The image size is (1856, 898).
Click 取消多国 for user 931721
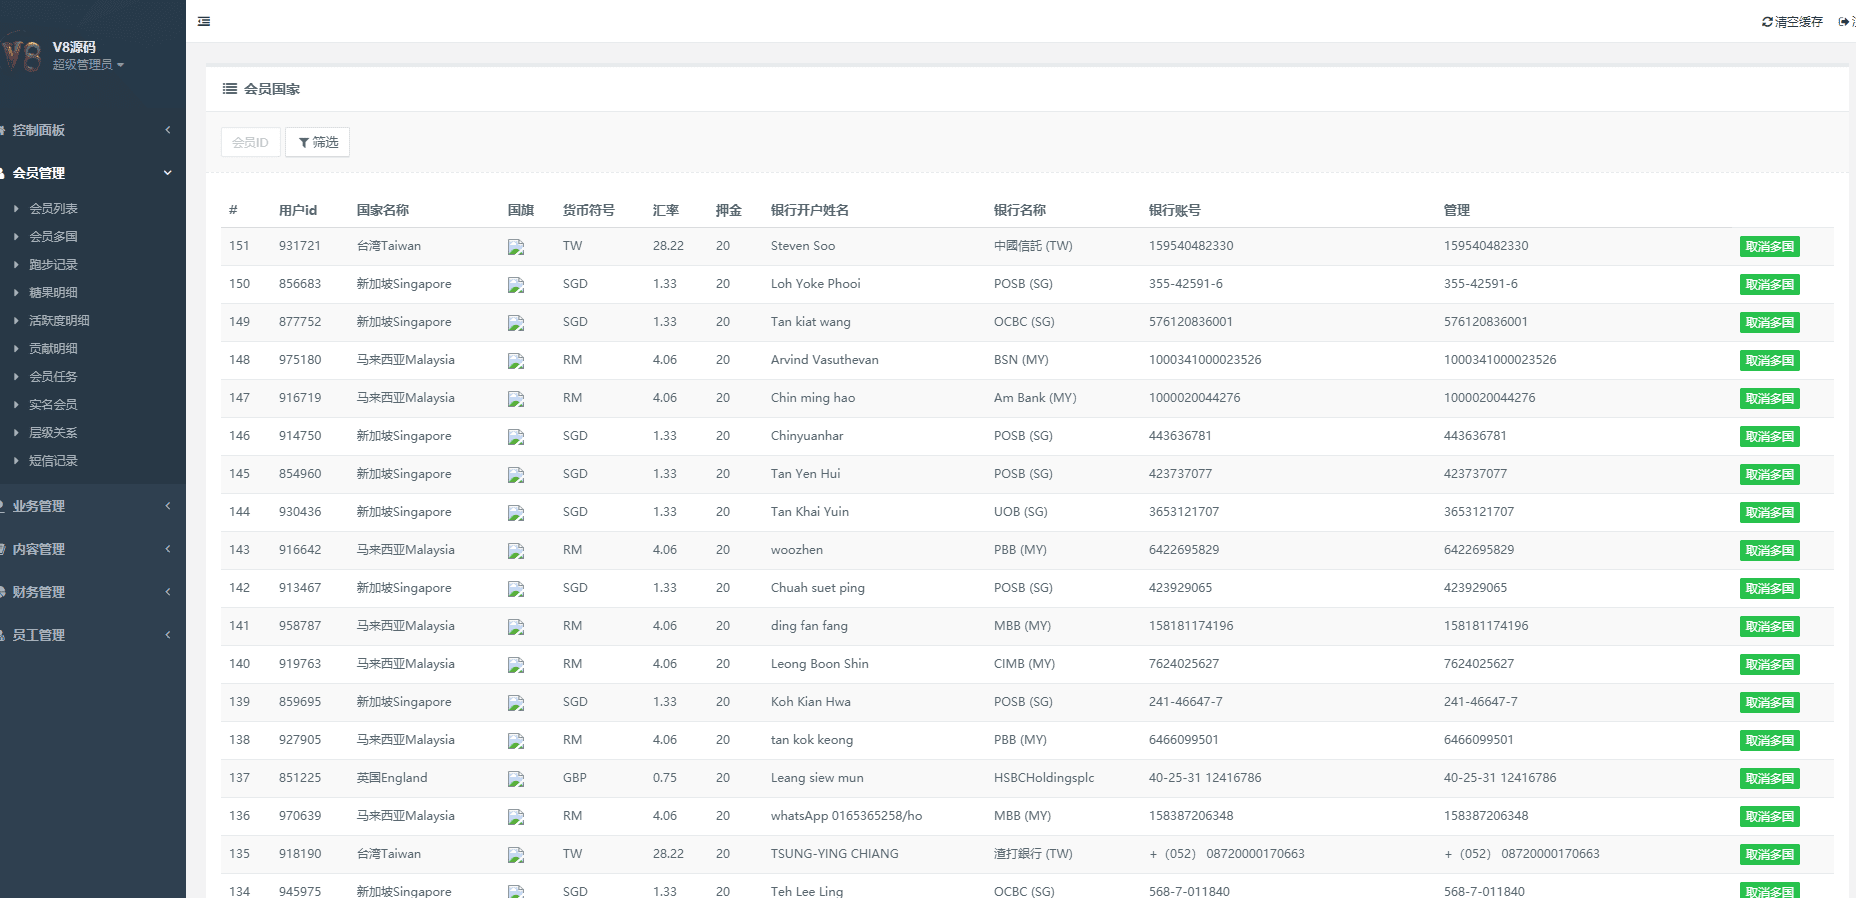point(1769,247)
